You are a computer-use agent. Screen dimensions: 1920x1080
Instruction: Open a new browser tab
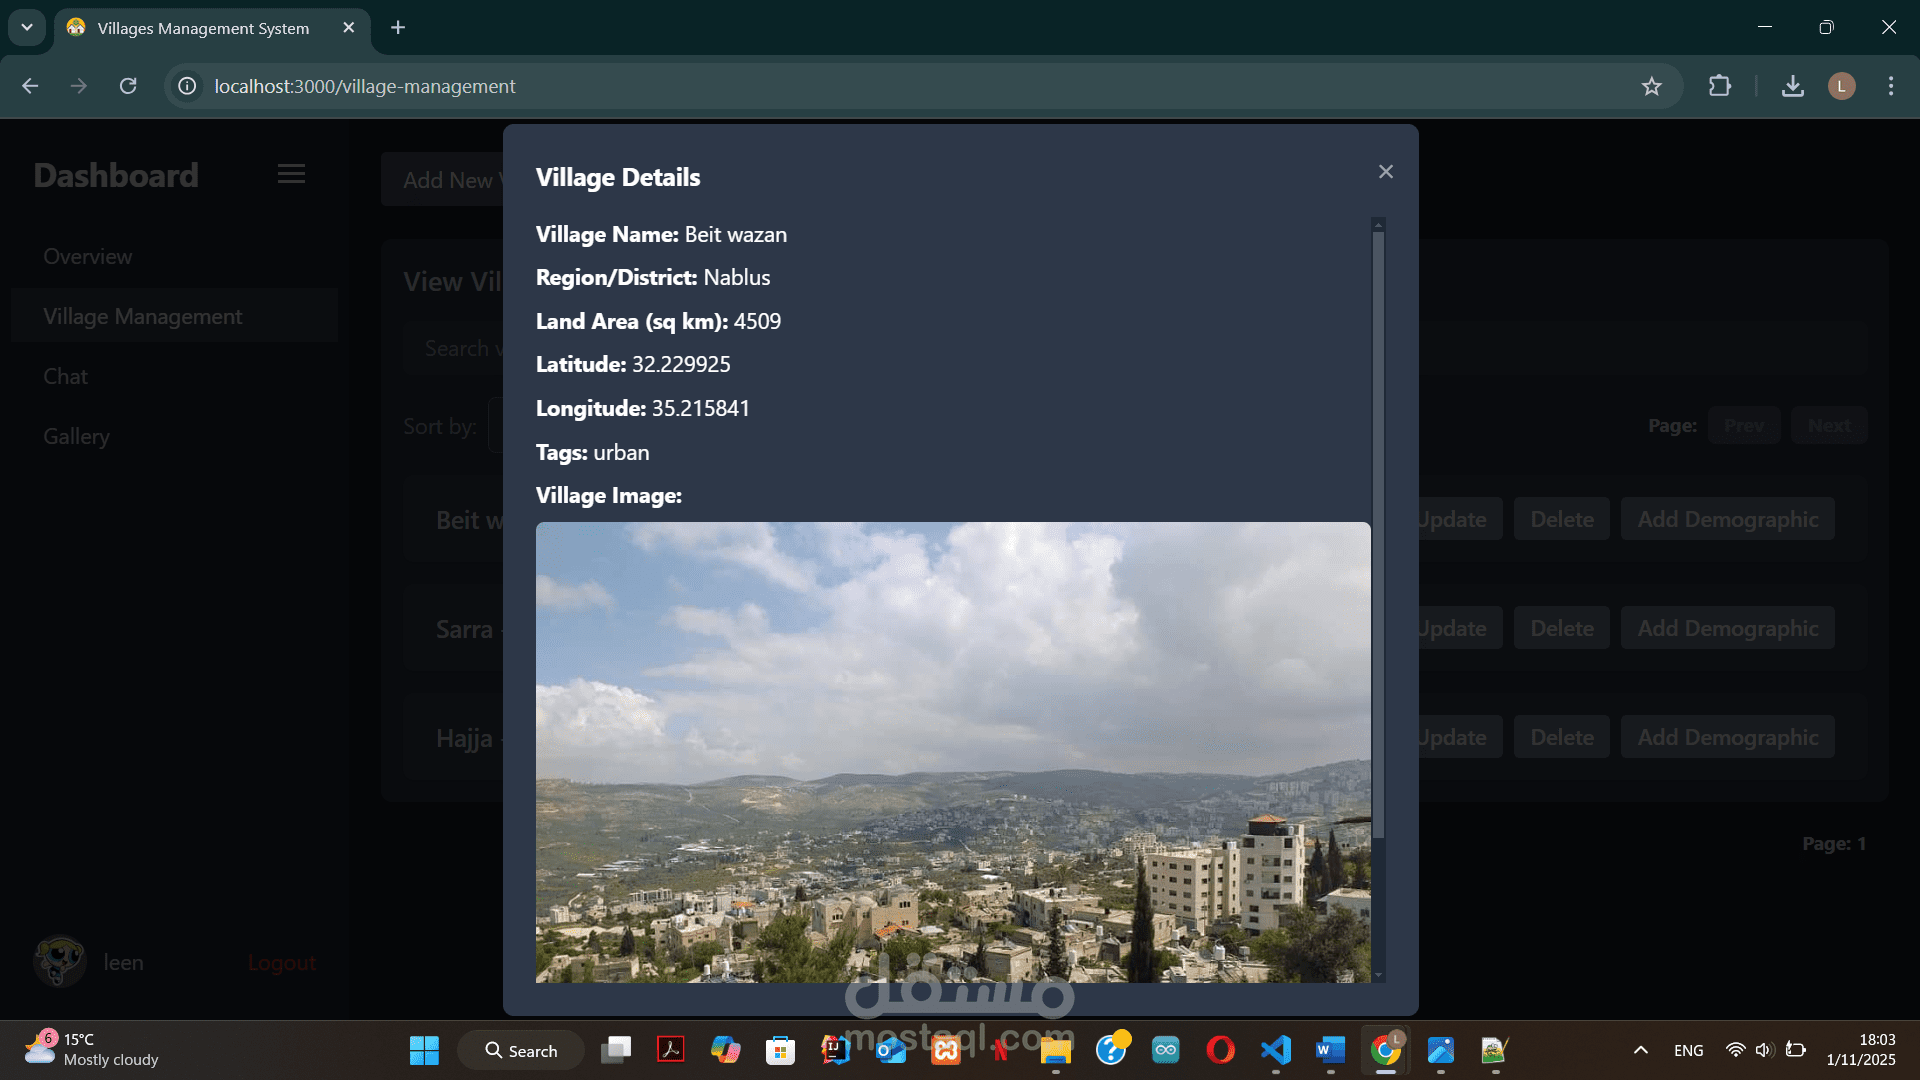click(x=398, y=27)
